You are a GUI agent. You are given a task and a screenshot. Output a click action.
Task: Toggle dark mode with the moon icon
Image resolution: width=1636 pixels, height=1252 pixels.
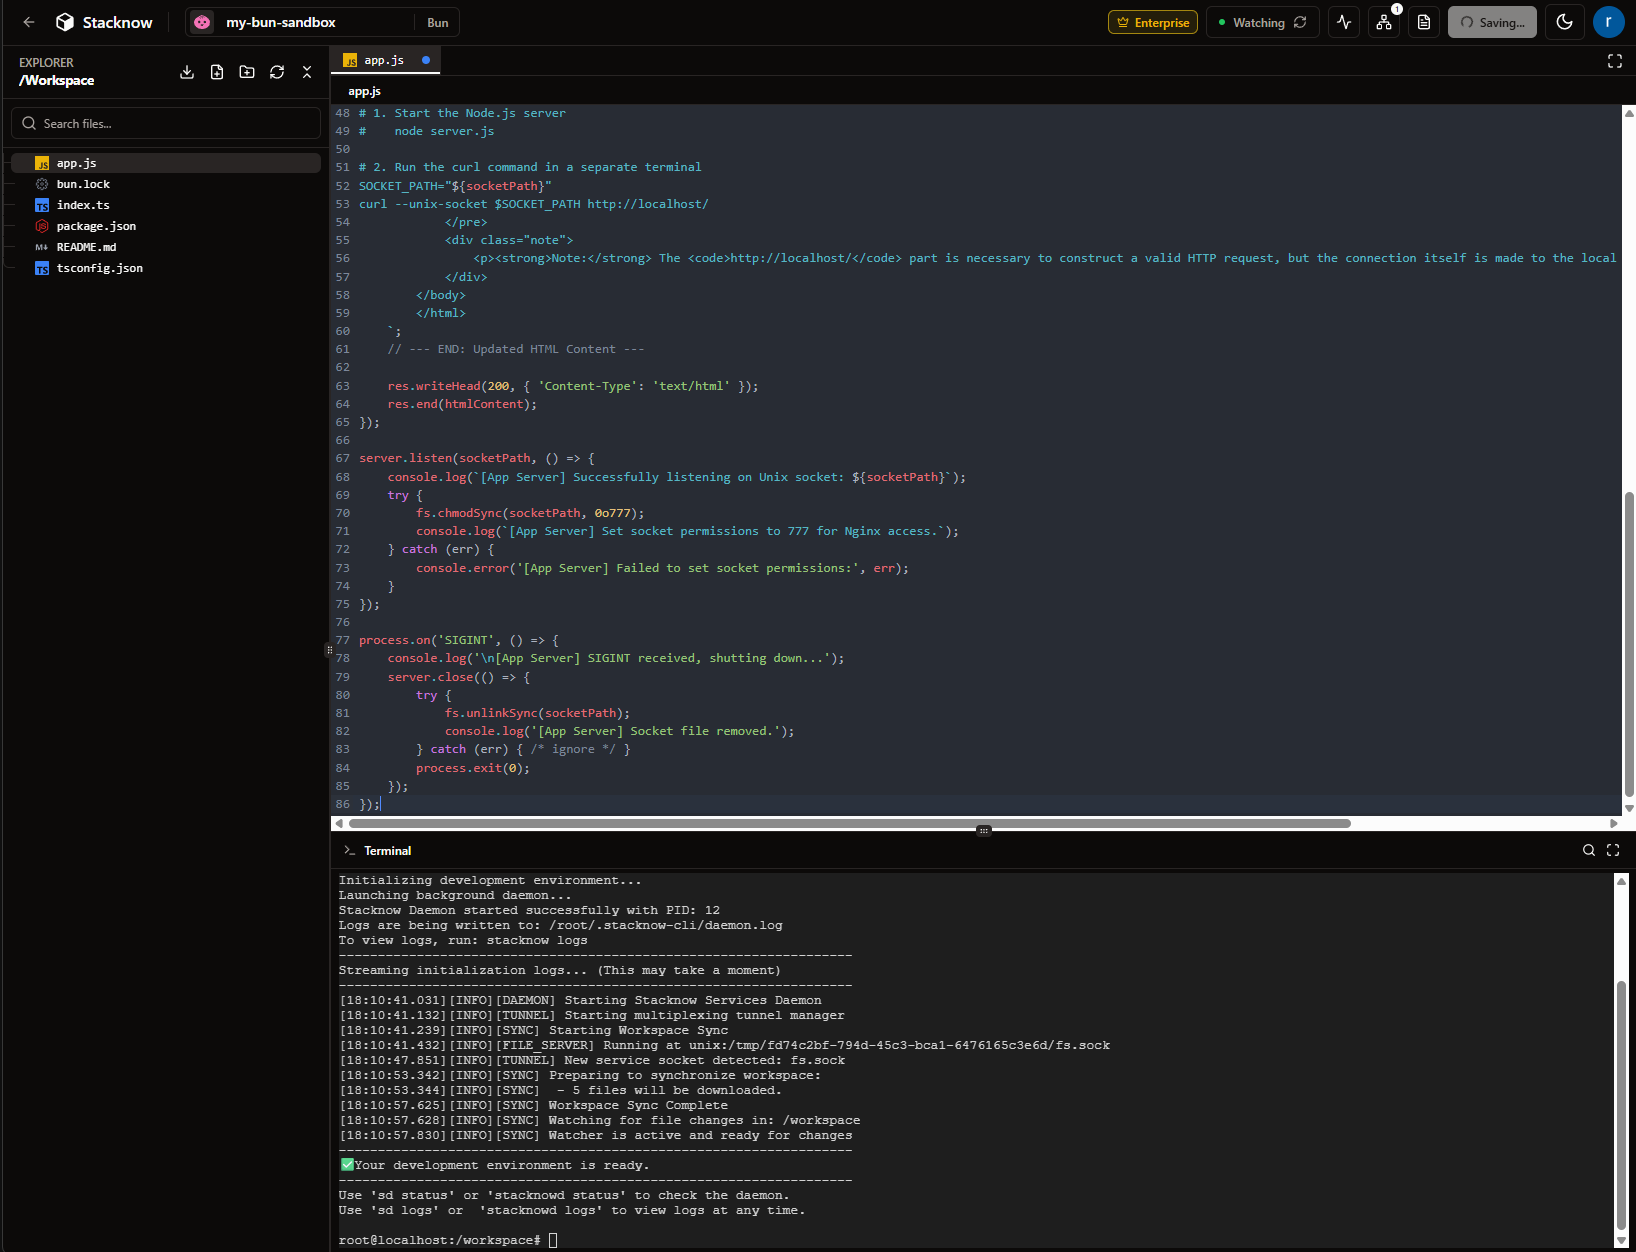[x=1565, y=22]
